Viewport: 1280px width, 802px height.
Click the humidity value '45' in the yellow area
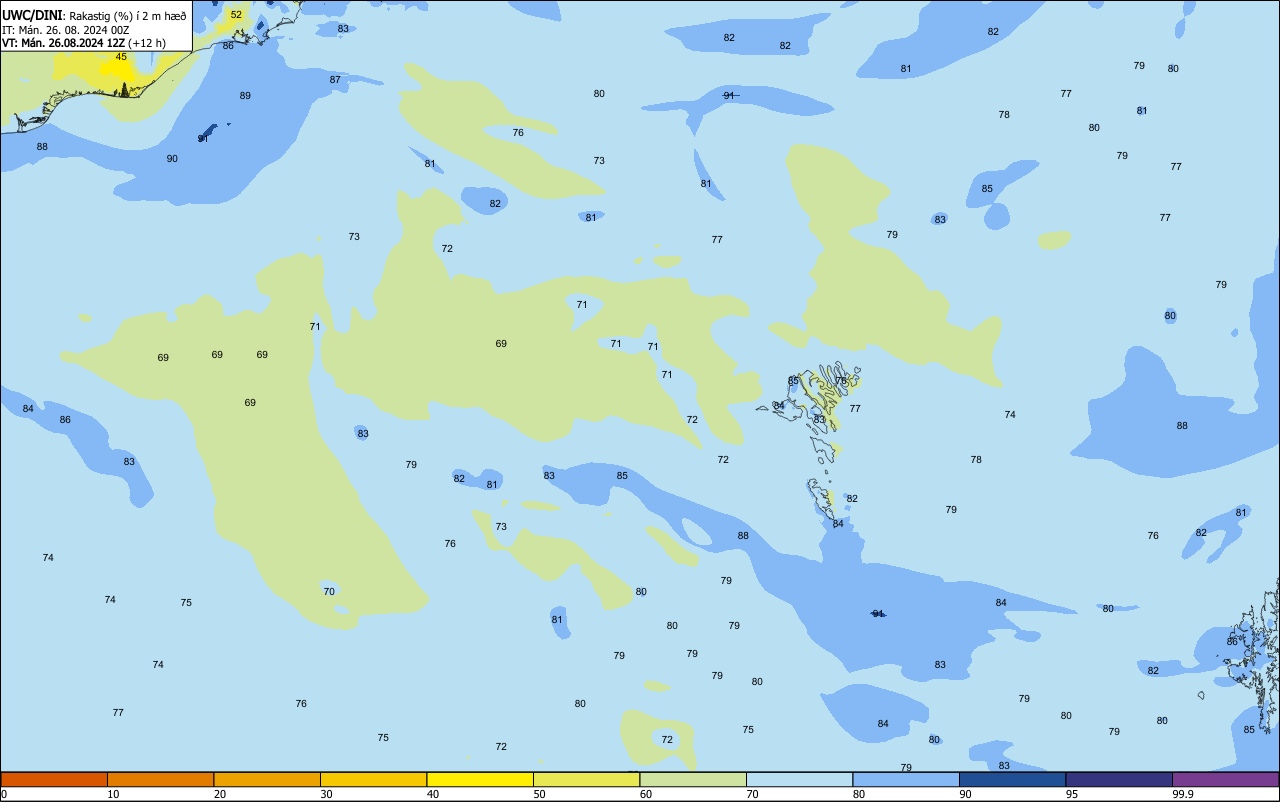point(121,57)
